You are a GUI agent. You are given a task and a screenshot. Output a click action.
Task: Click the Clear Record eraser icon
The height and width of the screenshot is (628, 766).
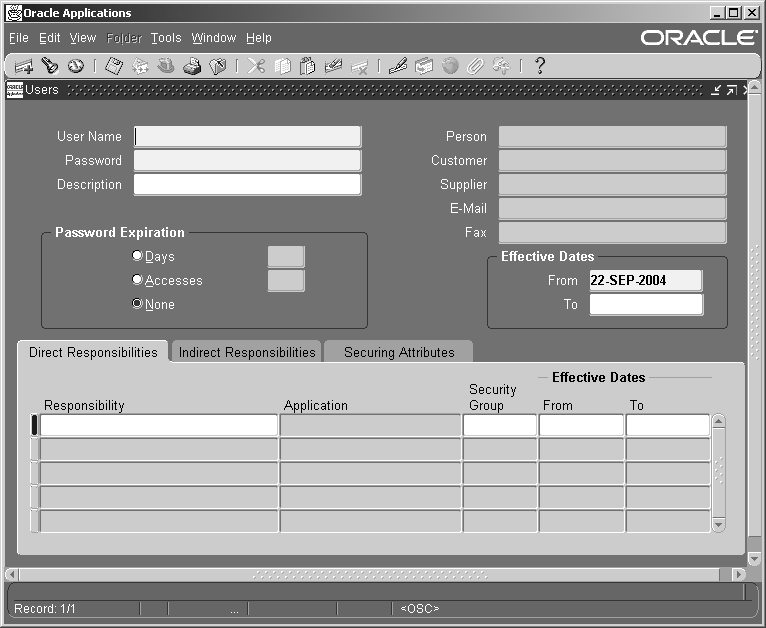point(333,65)
